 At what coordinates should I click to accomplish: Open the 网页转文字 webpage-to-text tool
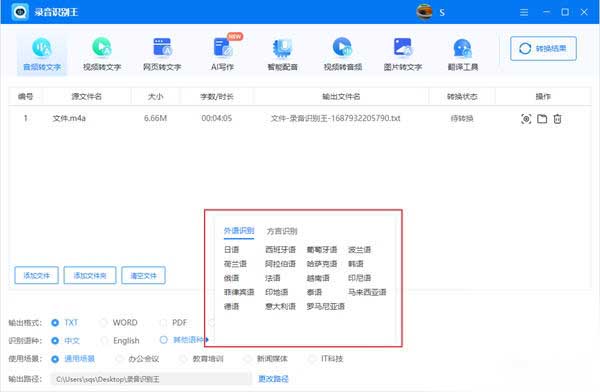click(162, 54)
